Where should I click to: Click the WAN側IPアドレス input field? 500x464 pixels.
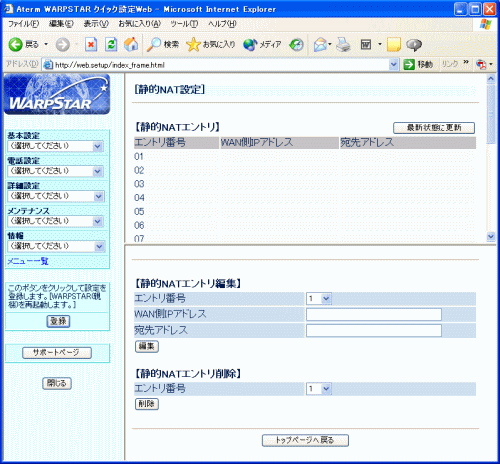tap(374, 314)
